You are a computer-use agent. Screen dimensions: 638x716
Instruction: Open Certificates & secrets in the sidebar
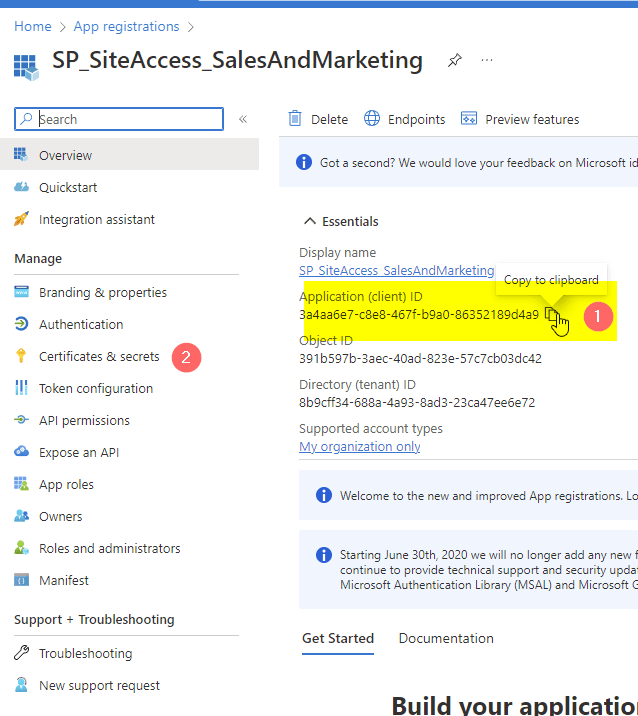[x=99, y=356]
